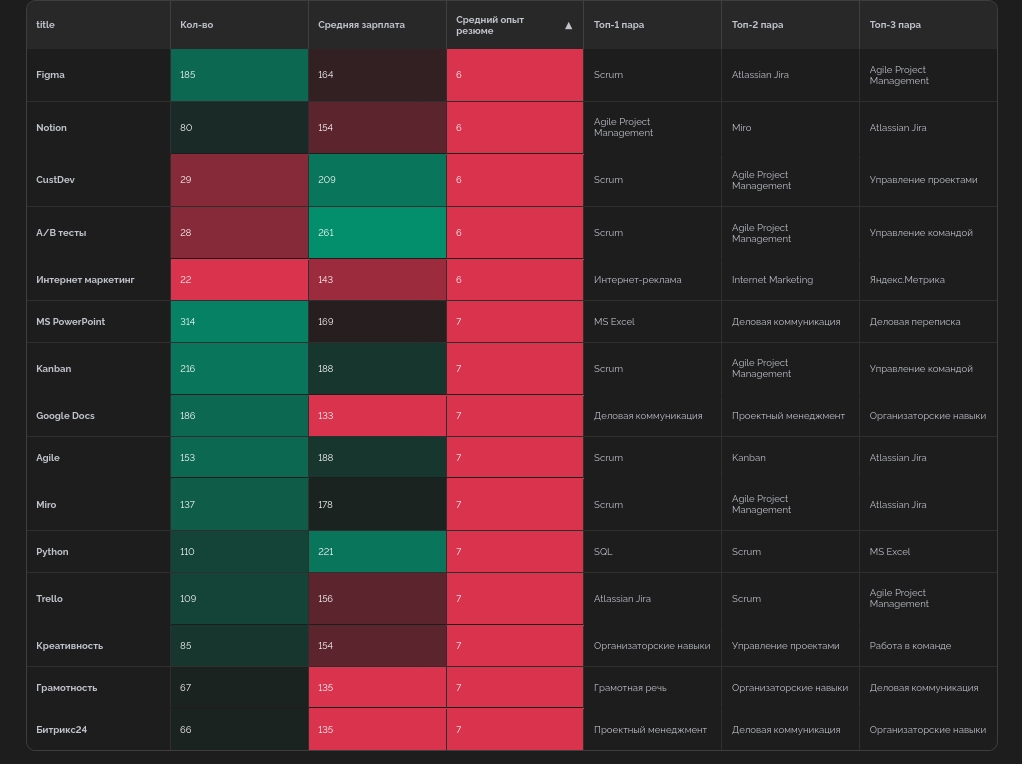Click the green 261 salary cell

[x=377, y=233]
